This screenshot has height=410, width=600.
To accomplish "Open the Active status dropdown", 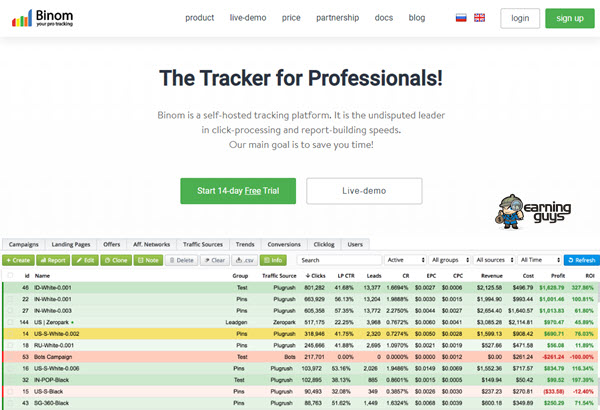I will tap(408, 260).
